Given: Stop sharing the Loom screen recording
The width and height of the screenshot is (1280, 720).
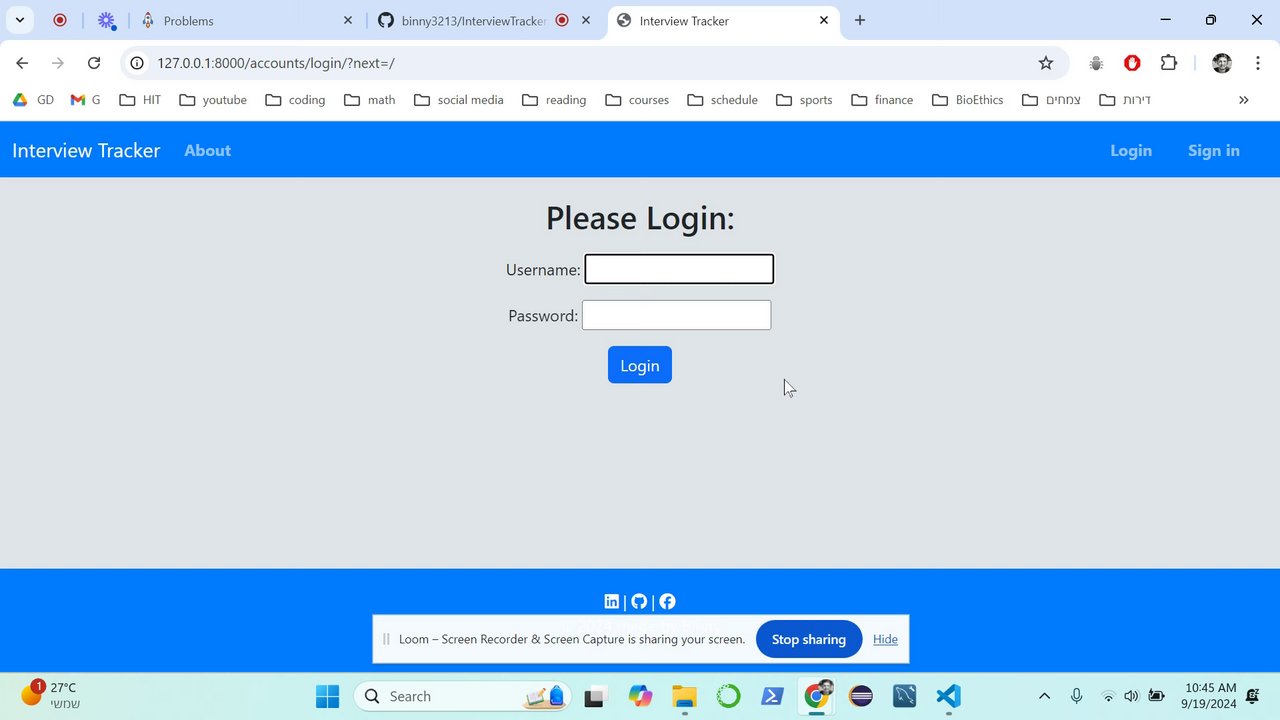Looking at the screenshot, I should (809, 639).
